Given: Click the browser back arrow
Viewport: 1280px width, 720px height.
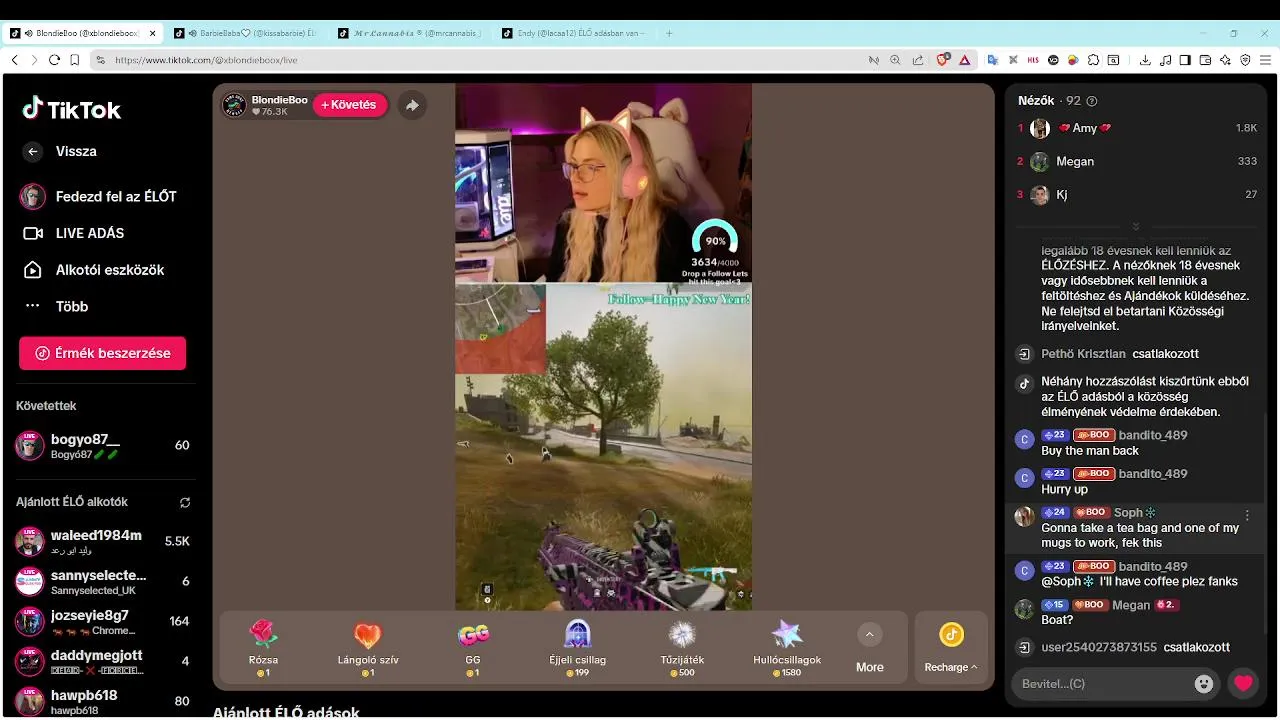Looking at the screenshot, I should 14,60.
